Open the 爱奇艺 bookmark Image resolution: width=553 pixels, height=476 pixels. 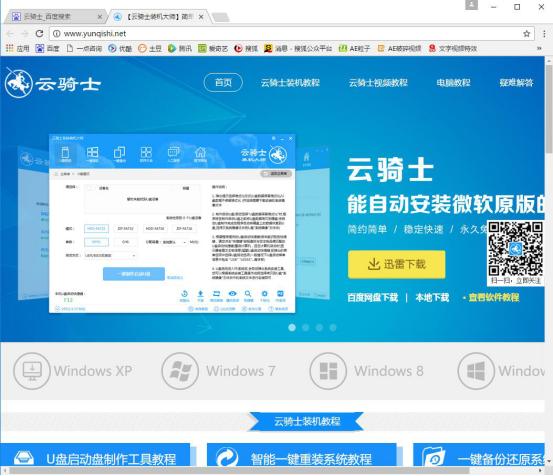[213, 48]
